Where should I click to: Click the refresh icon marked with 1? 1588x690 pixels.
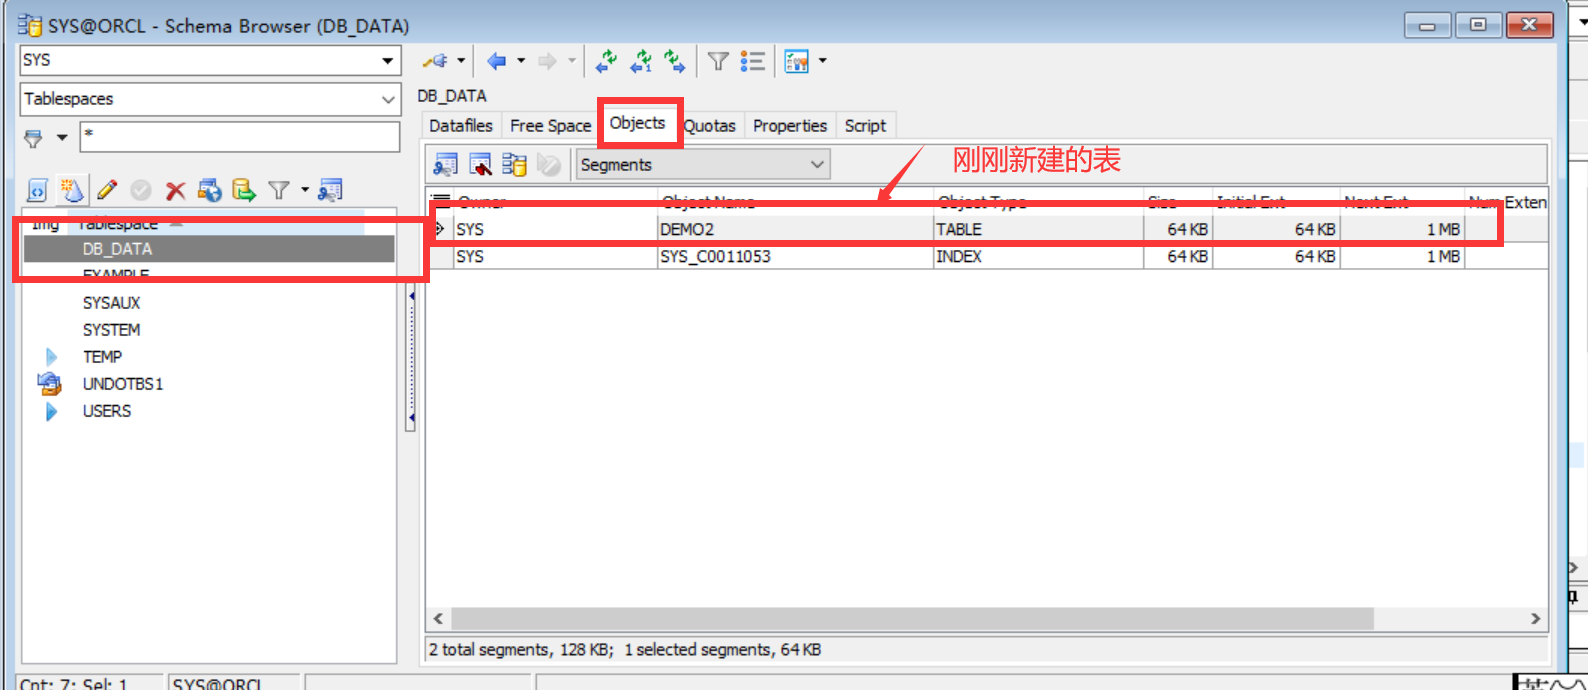tap(641, 61)
